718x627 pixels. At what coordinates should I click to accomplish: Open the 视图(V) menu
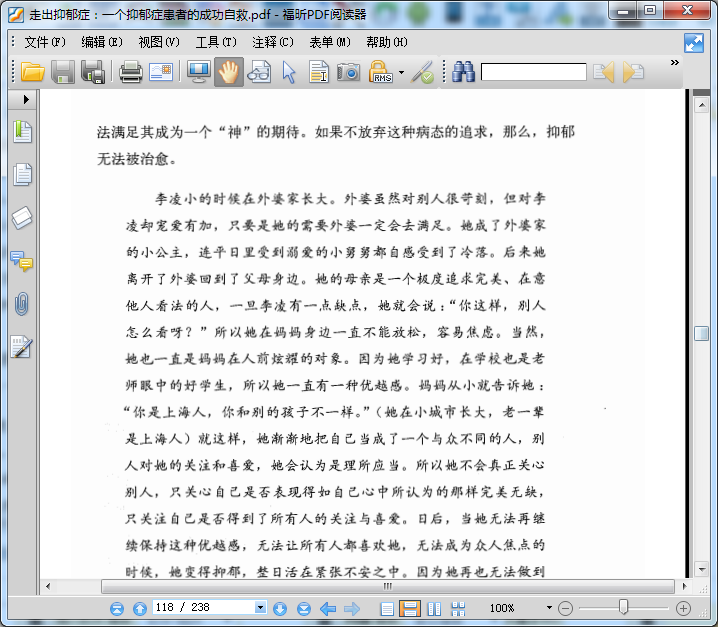pyautogui.click(x=159, y=42)
